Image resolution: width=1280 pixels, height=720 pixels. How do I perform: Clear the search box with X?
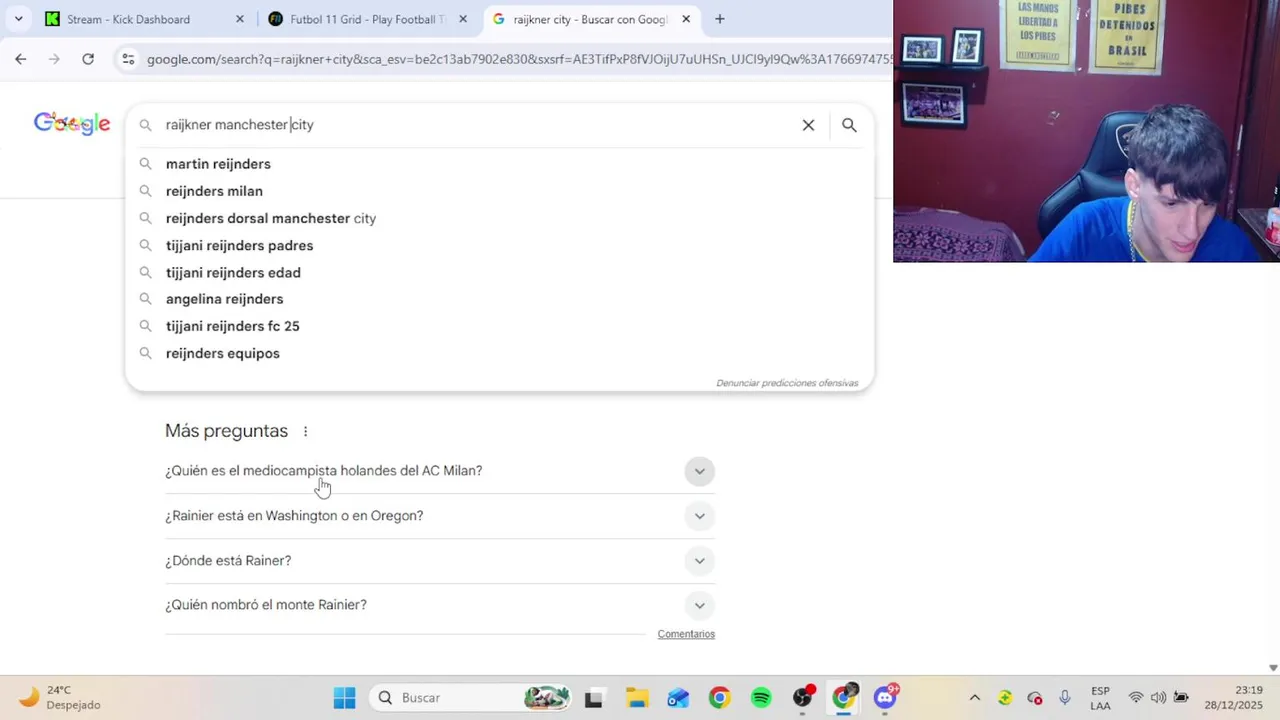click(808, 125)
